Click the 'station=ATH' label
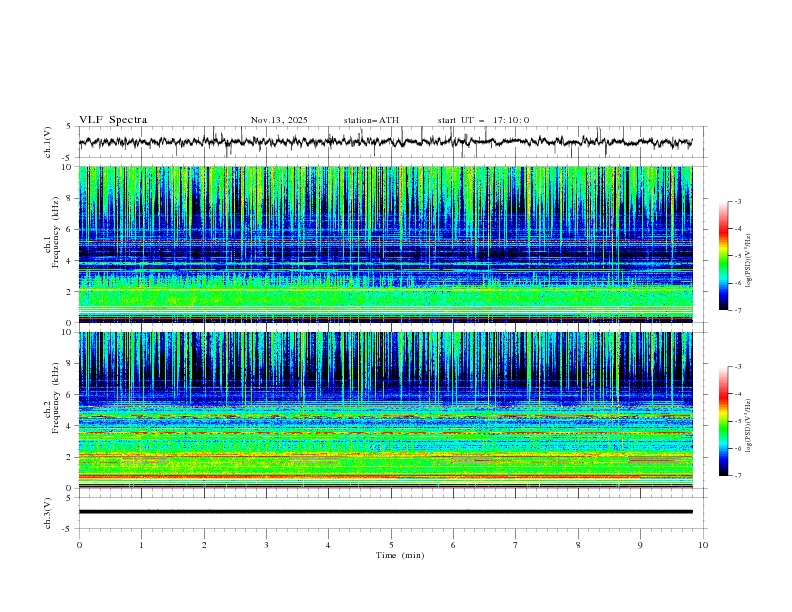The height and width of the screenshot is (612, 792). [x=371, y=120]
